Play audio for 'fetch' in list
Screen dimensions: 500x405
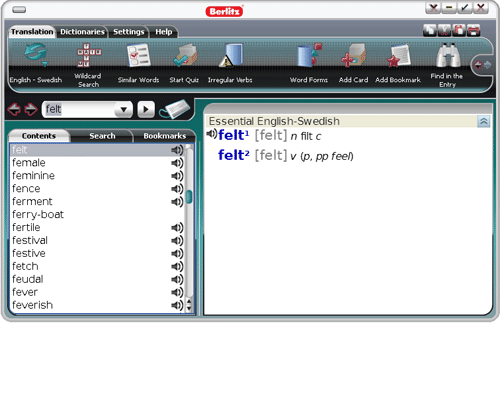[x=177, y=267]
